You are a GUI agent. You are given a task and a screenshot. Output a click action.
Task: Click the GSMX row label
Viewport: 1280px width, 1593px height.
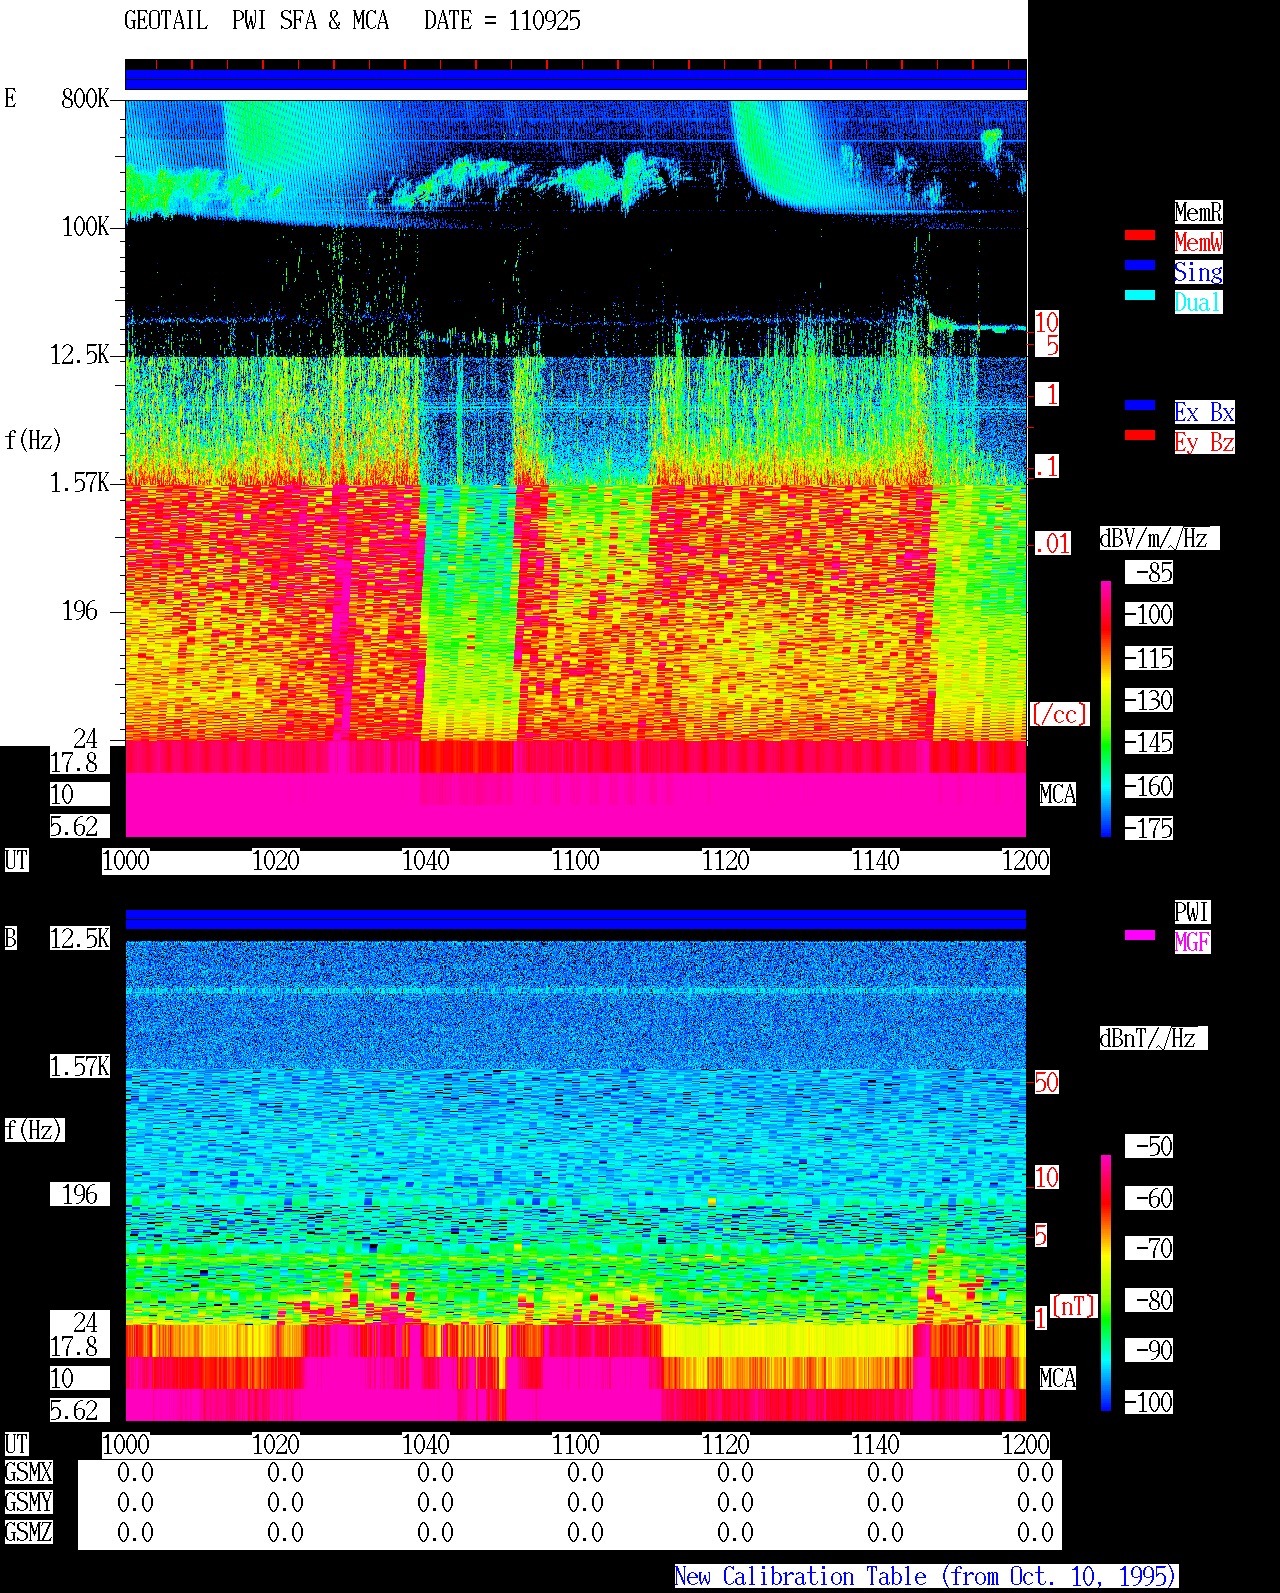pyautogui.click(x=28, y=1472)
